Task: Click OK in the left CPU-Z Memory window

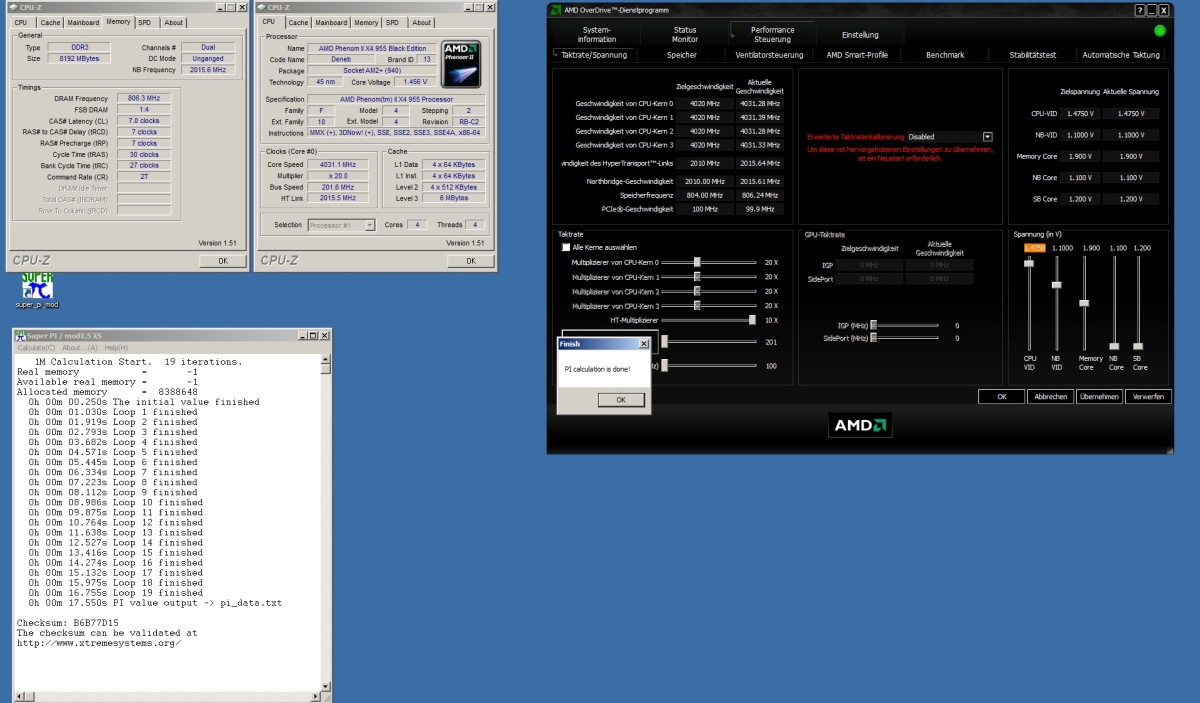Action: [x=222, y=260]
